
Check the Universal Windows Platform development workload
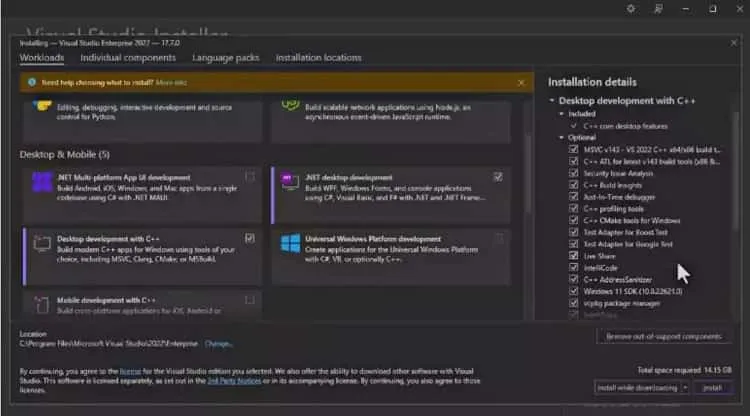click(x=498, y=238)
